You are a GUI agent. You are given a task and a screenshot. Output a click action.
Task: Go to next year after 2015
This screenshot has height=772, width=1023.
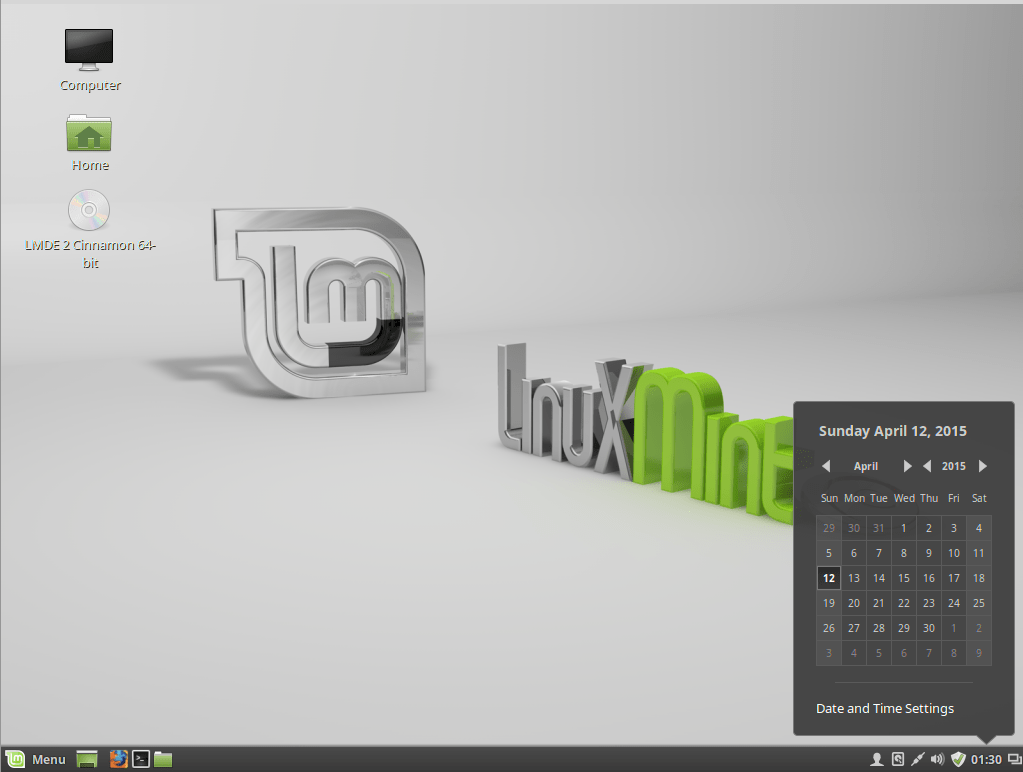tap(983, 466)
